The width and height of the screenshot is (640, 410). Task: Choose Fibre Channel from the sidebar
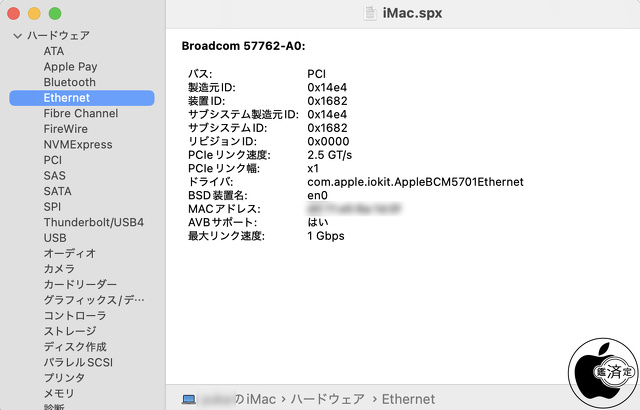pos(81,114)
